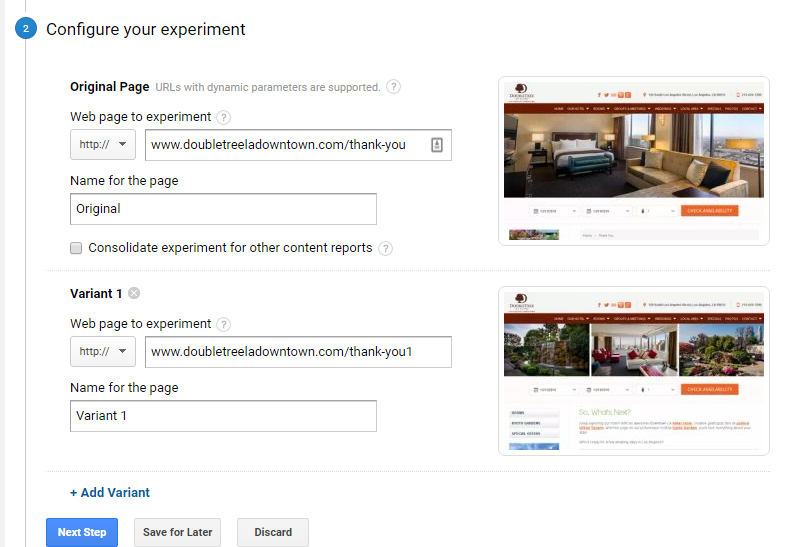810x547 pixels.
Task: Open the http:// protocol dropdown for Original Page
Action: pos(103,145)
